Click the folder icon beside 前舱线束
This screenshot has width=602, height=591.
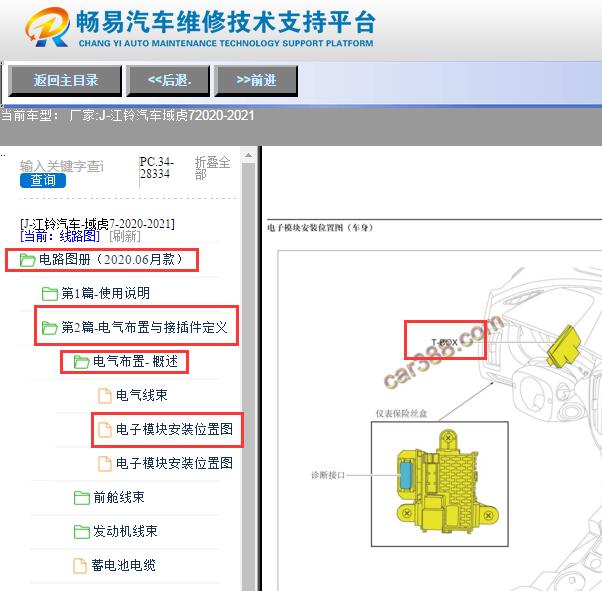coord(81,498)
